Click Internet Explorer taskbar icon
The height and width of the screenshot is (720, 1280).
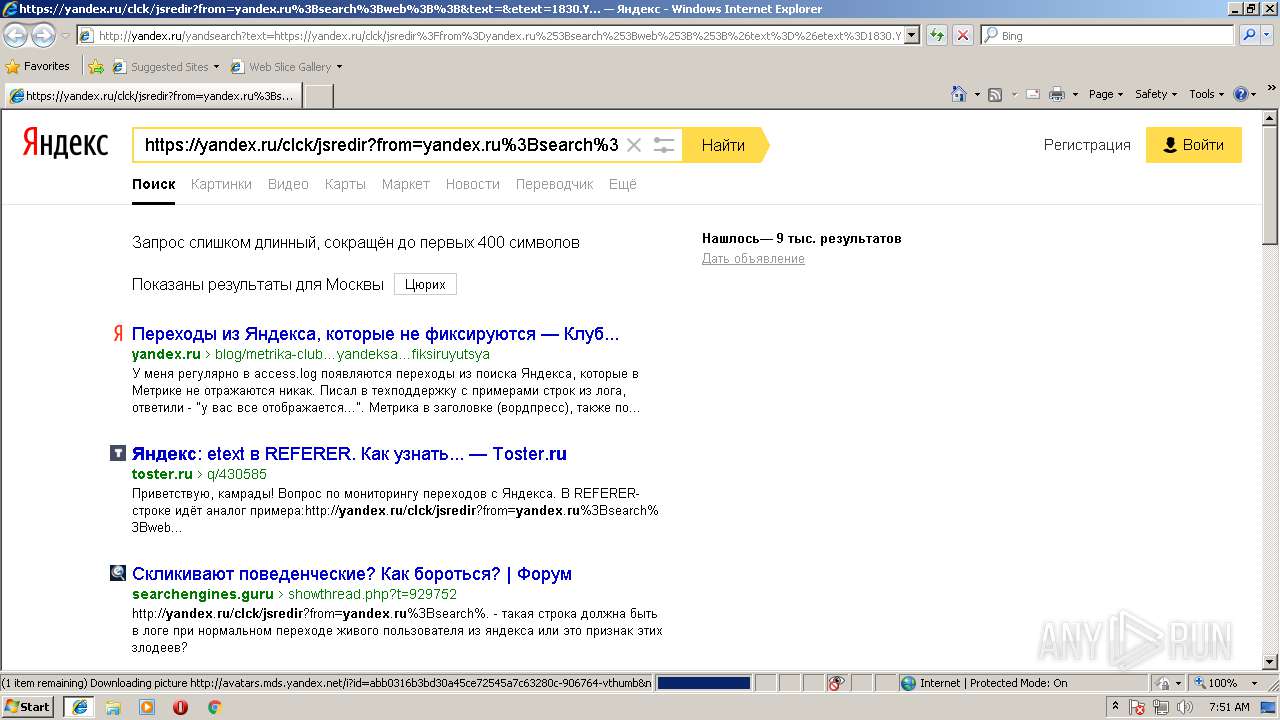80,707
